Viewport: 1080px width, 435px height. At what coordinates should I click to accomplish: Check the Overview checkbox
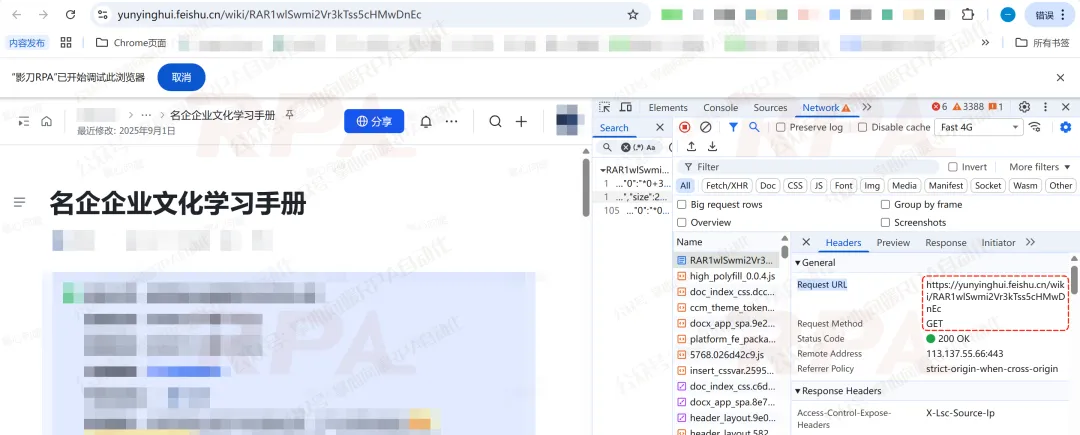(682, 222)
